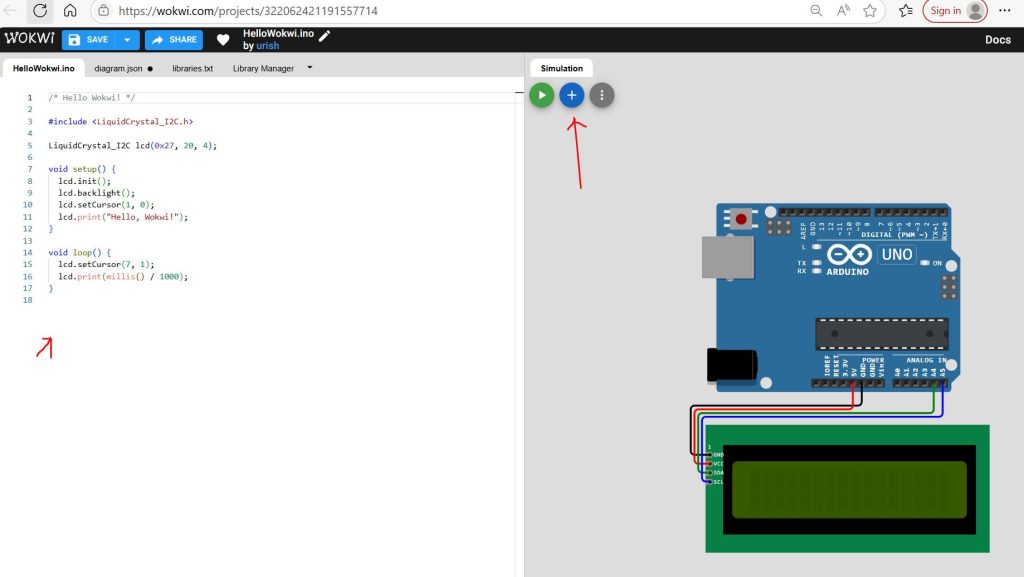Switch to the libraries.txt tab
The width and height of the screenshot is (1024, 577).
[x=193, y=68]
